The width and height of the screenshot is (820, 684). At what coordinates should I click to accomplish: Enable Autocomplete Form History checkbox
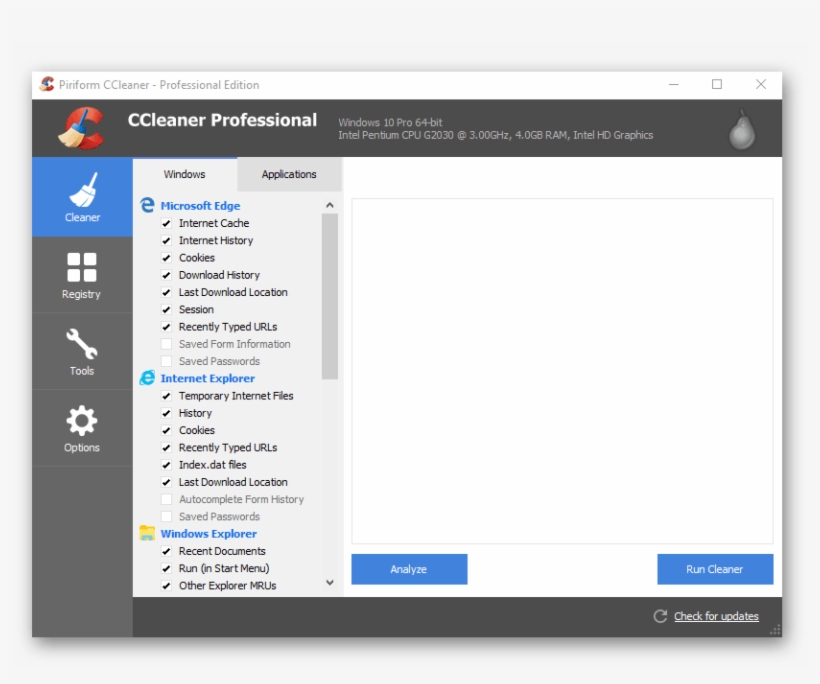point(166,499)
